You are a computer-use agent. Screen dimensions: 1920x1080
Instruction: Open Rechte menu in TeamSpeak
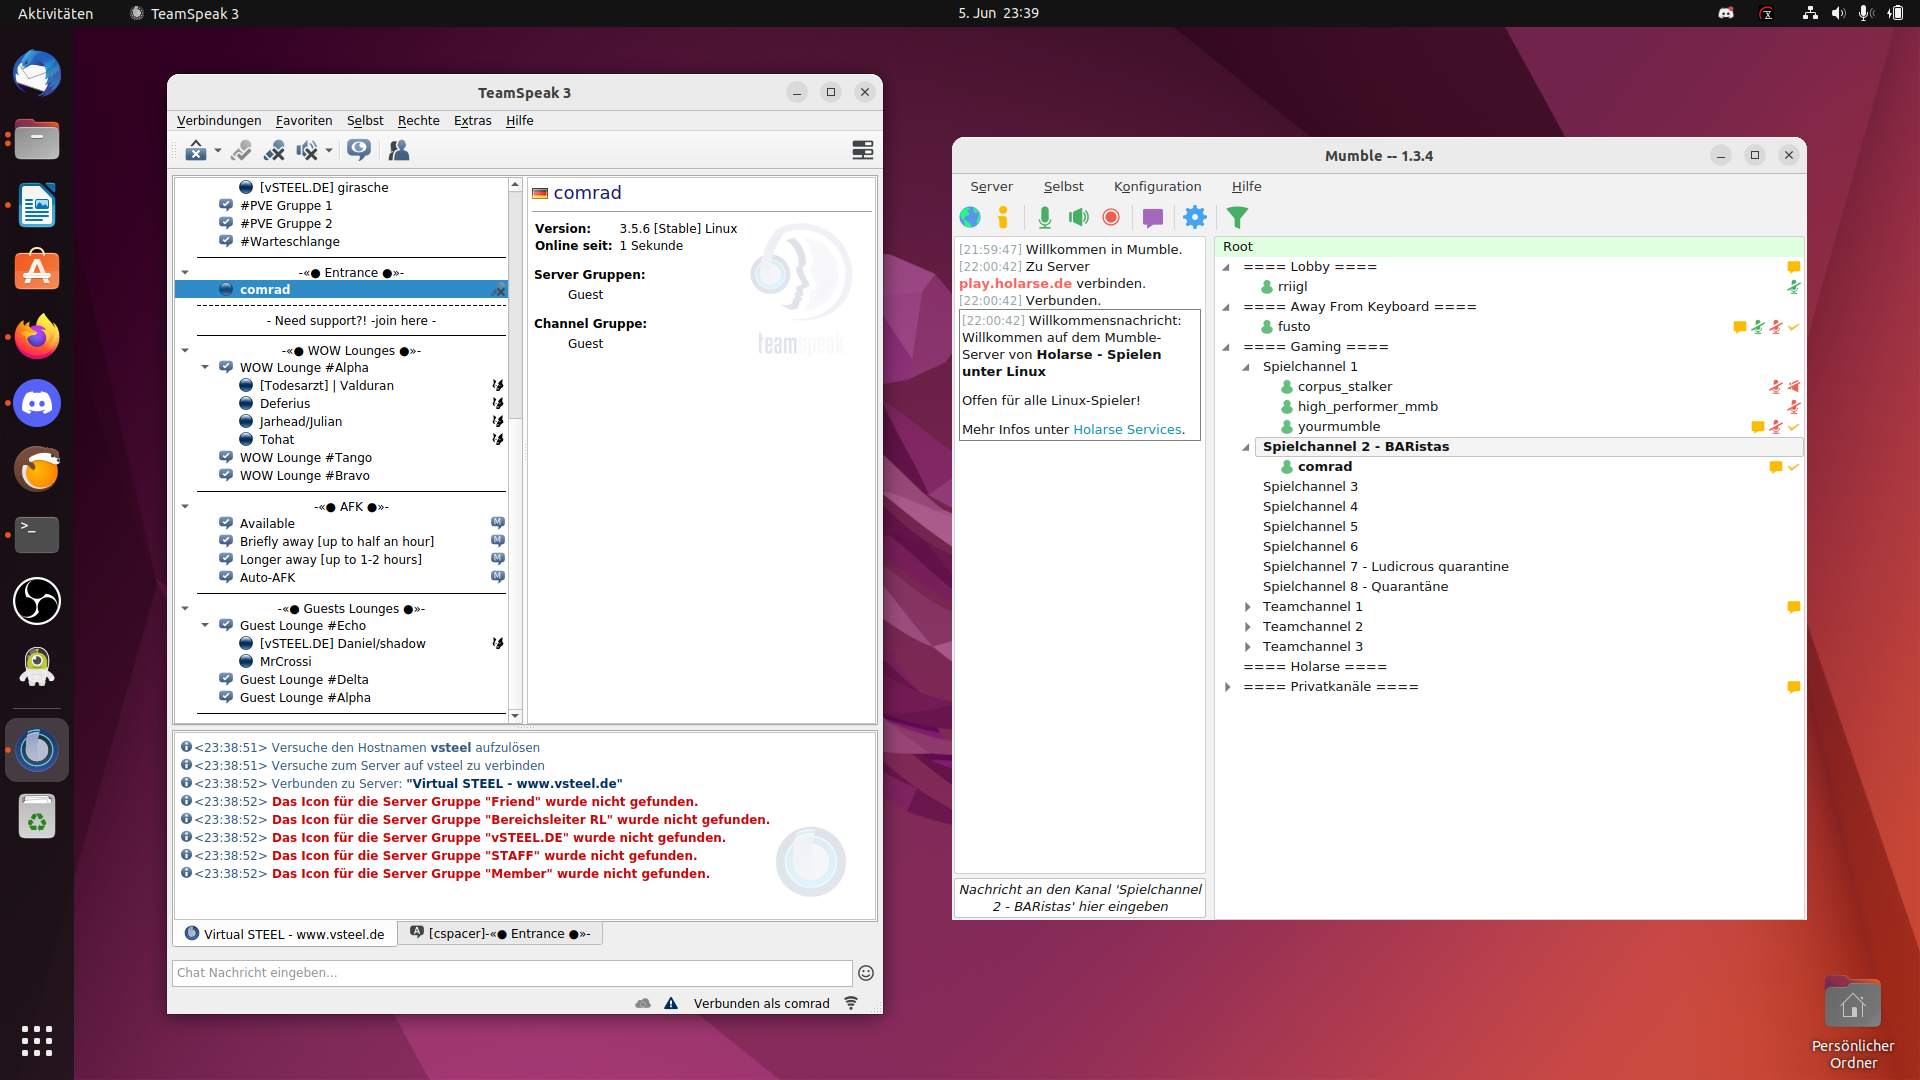[419, 120]
